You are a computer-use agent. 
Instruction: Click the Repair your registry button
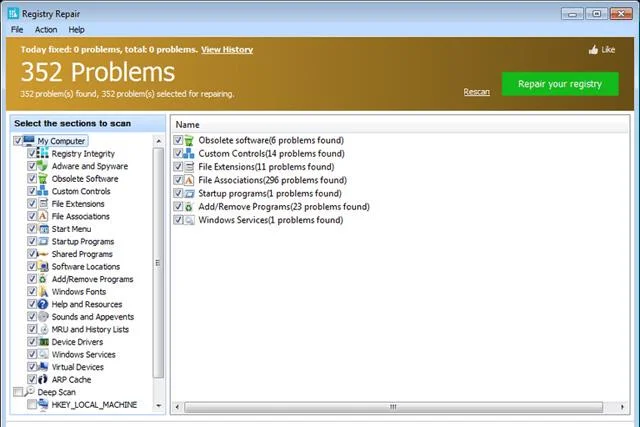(x=560, y=84)
